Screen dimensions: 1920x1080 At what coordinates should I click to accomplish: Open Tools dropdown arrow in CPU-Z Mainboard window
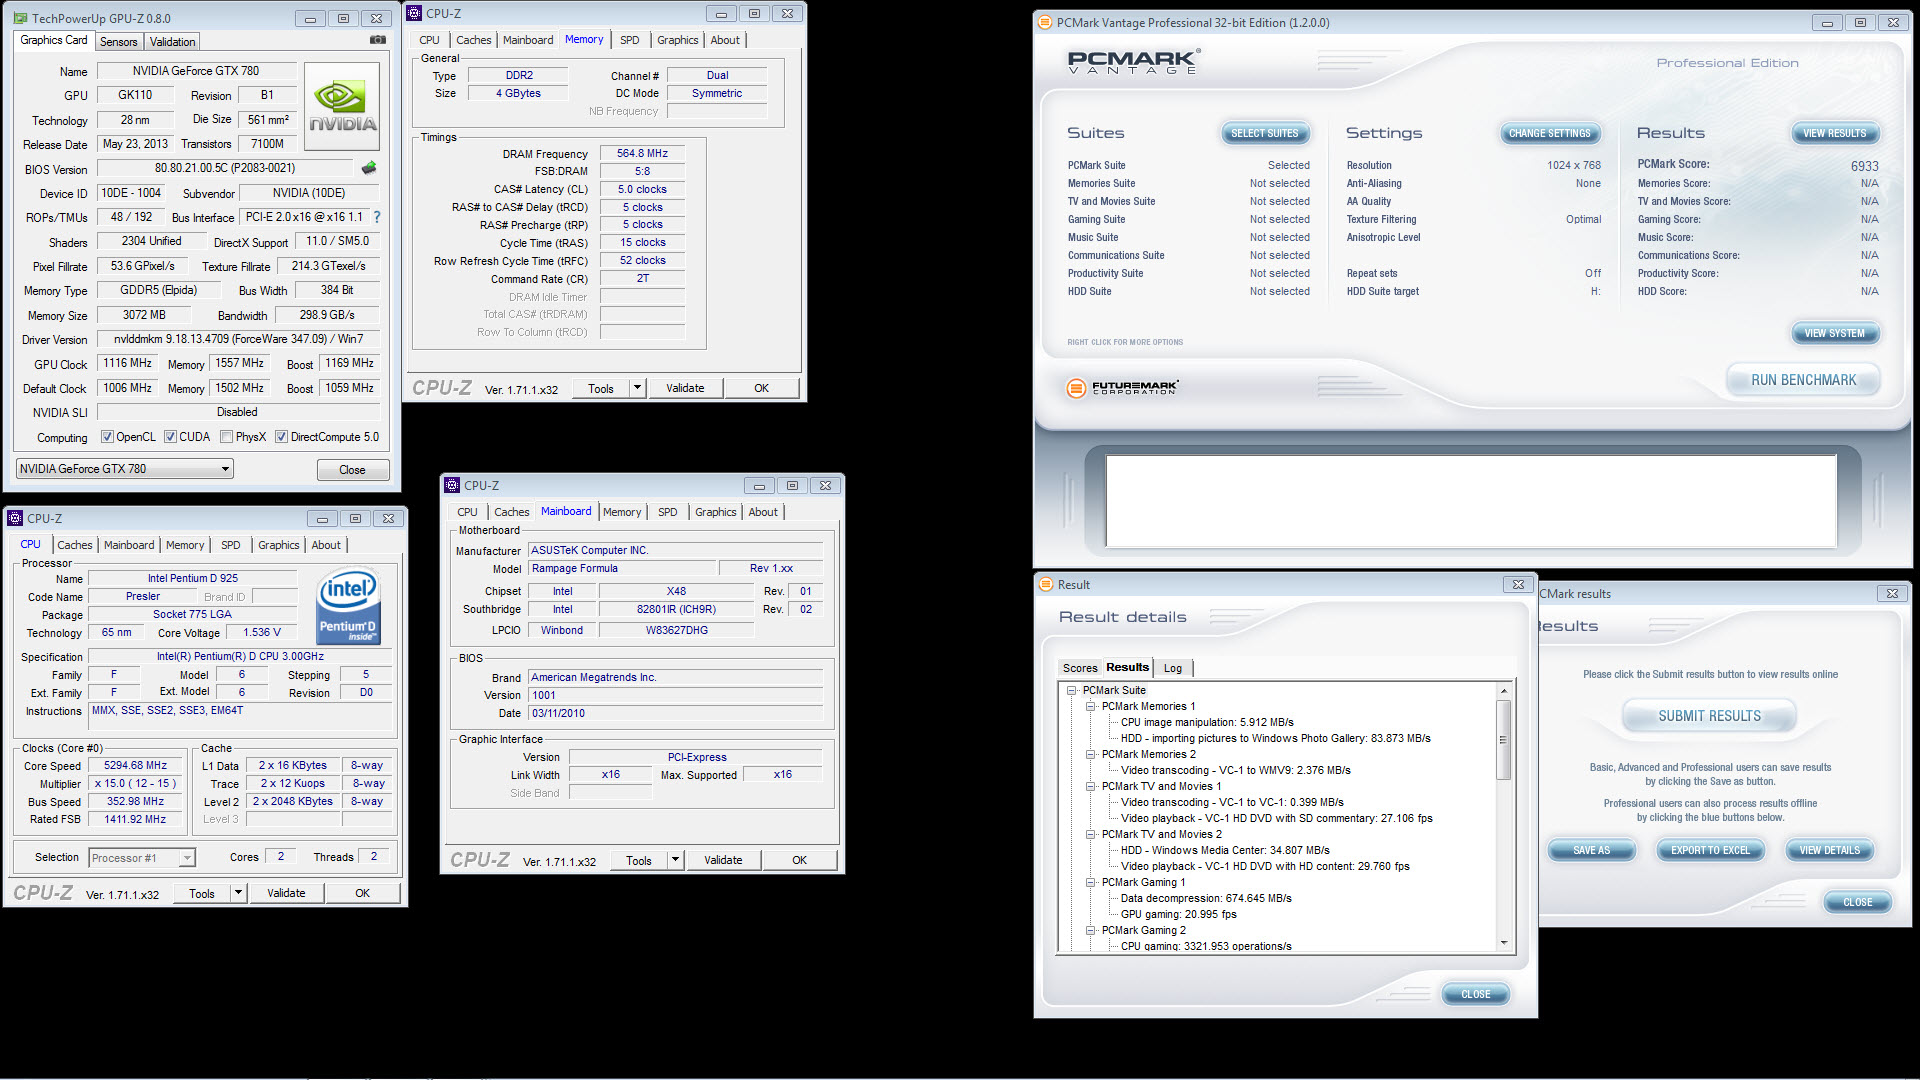(x=675, y=860)
